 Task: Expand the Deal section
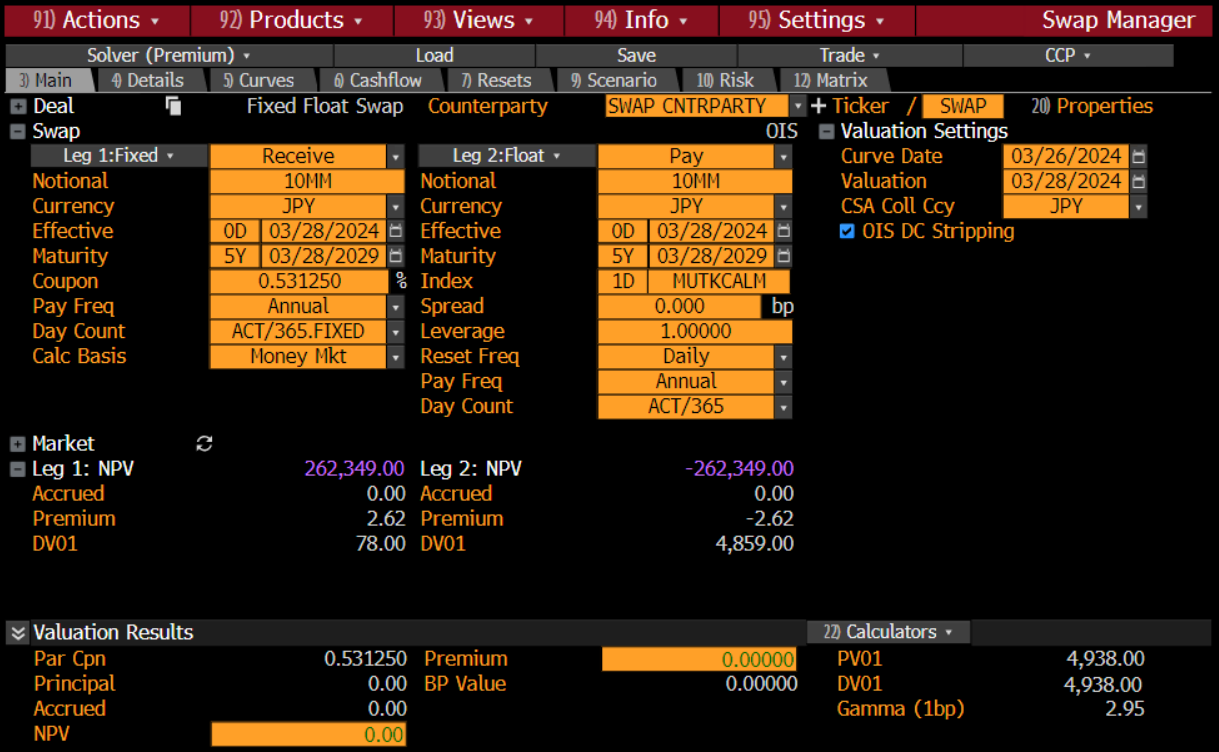coord(17,107)
